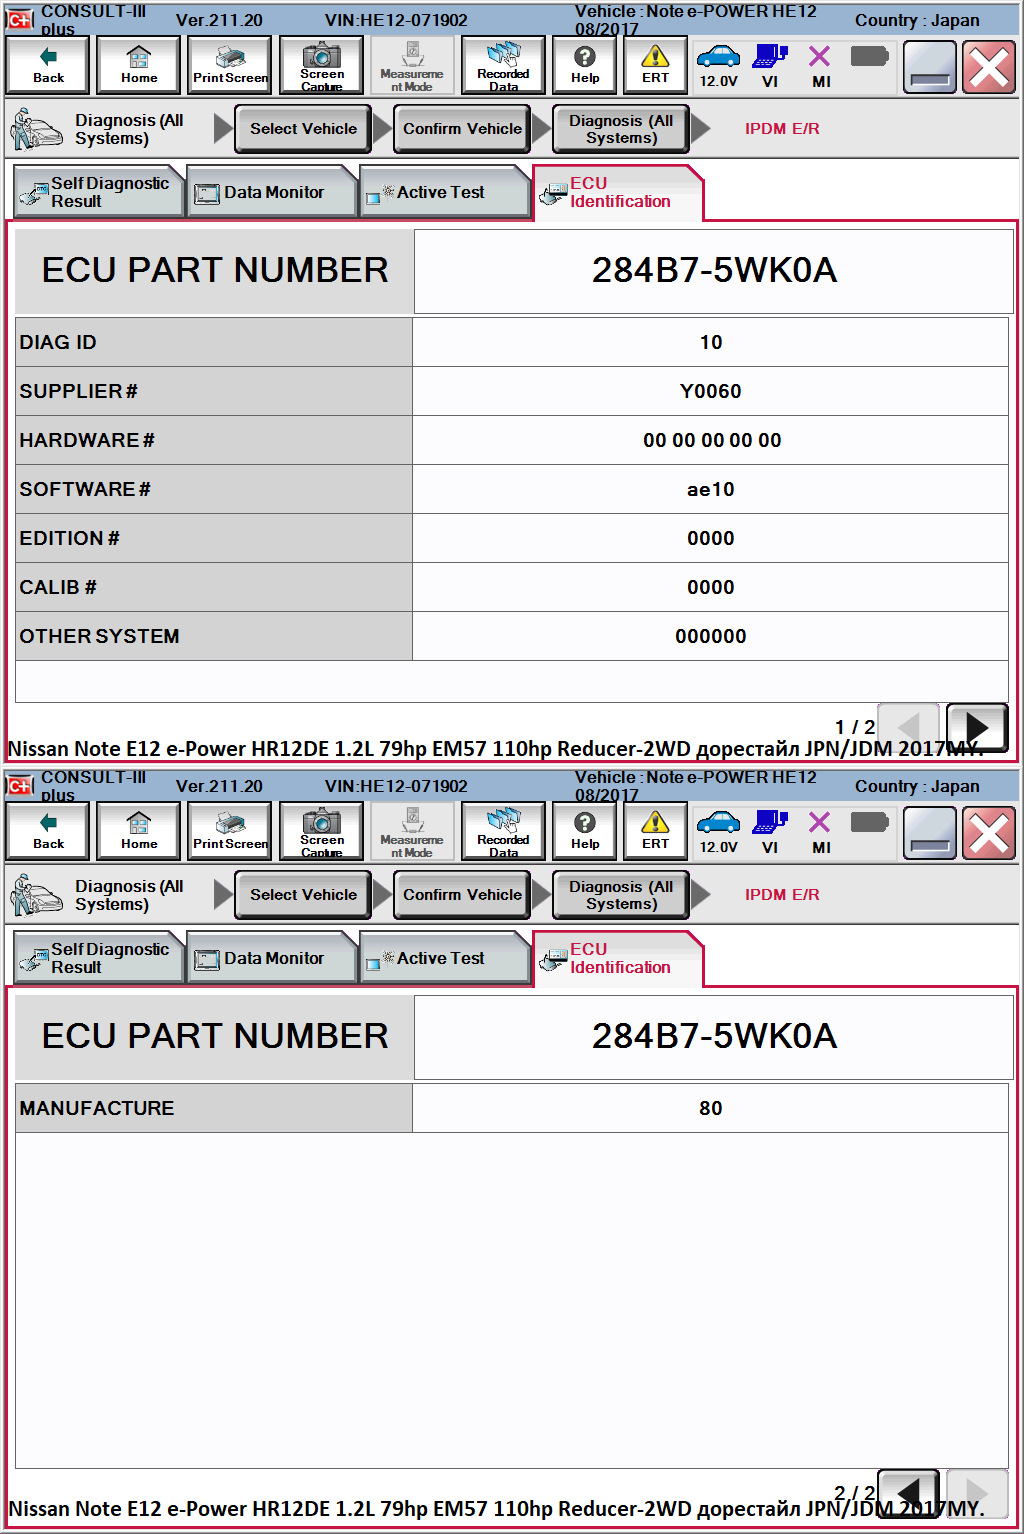Screen dimensions: 1024x1534
Task: Click Confirm Vehicle button in bottom window
Action: (x=462, y=895)
